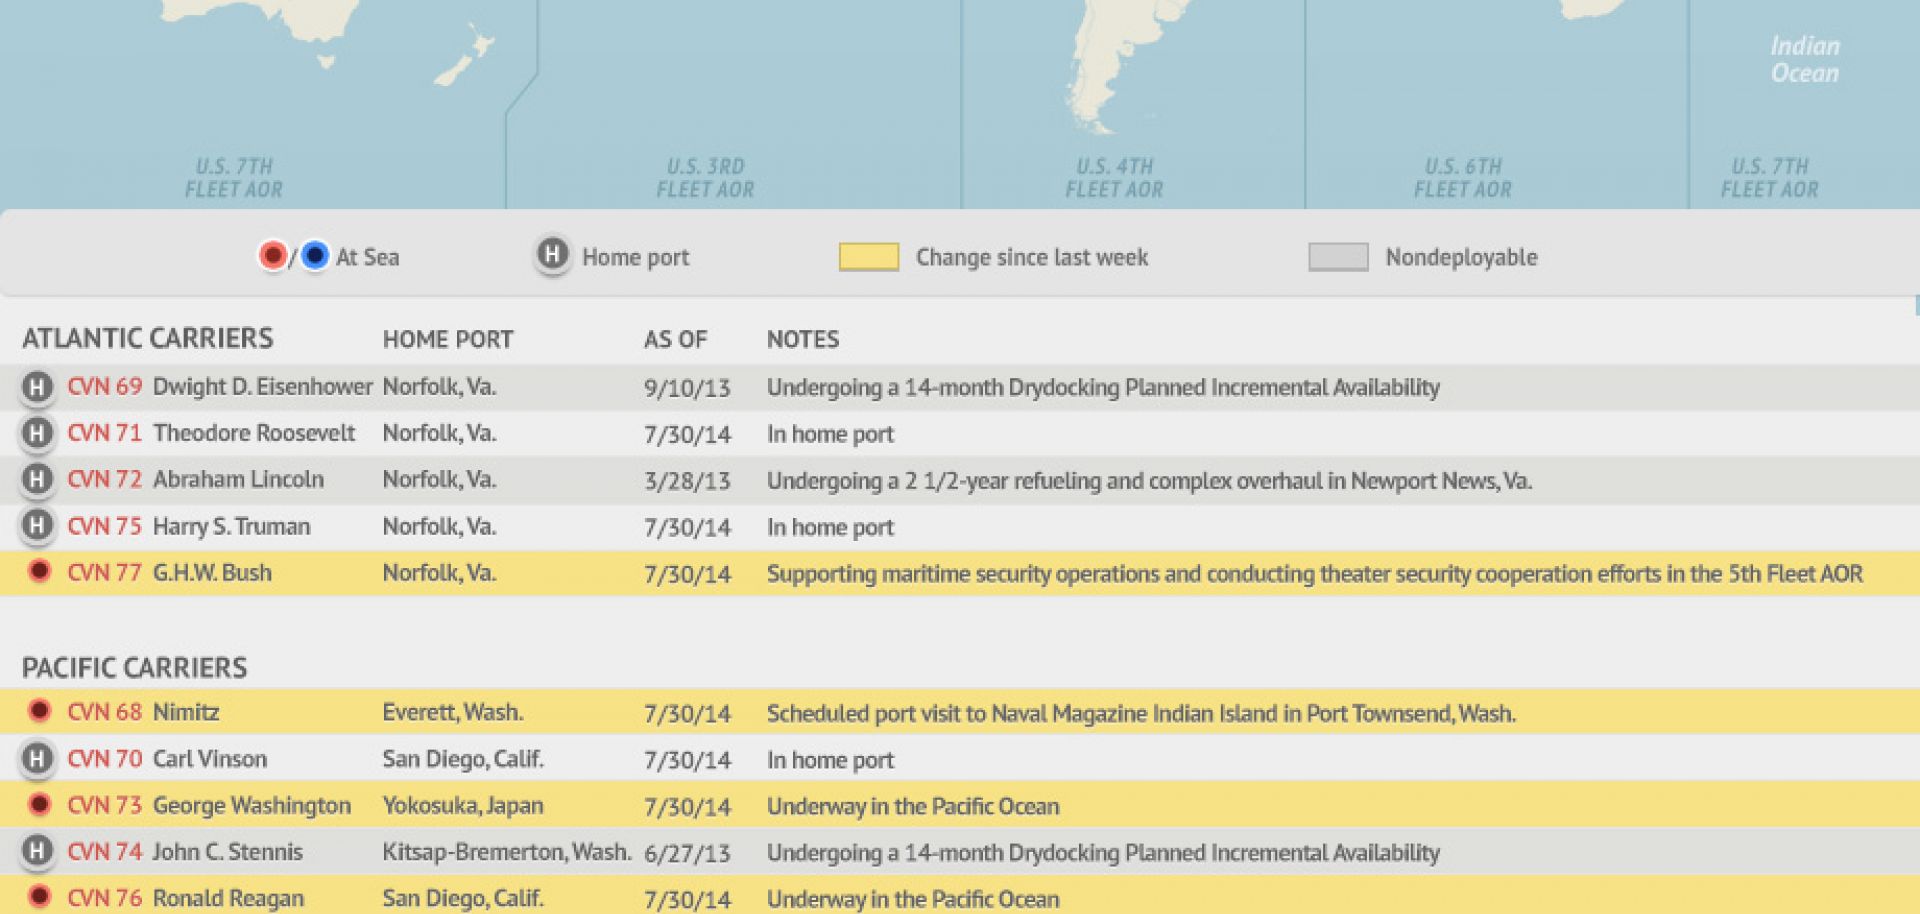Click the 3/28/13 date for Abraham Lincoln
This screenshot has height=914, width=1920.
[x=688, y=481]
